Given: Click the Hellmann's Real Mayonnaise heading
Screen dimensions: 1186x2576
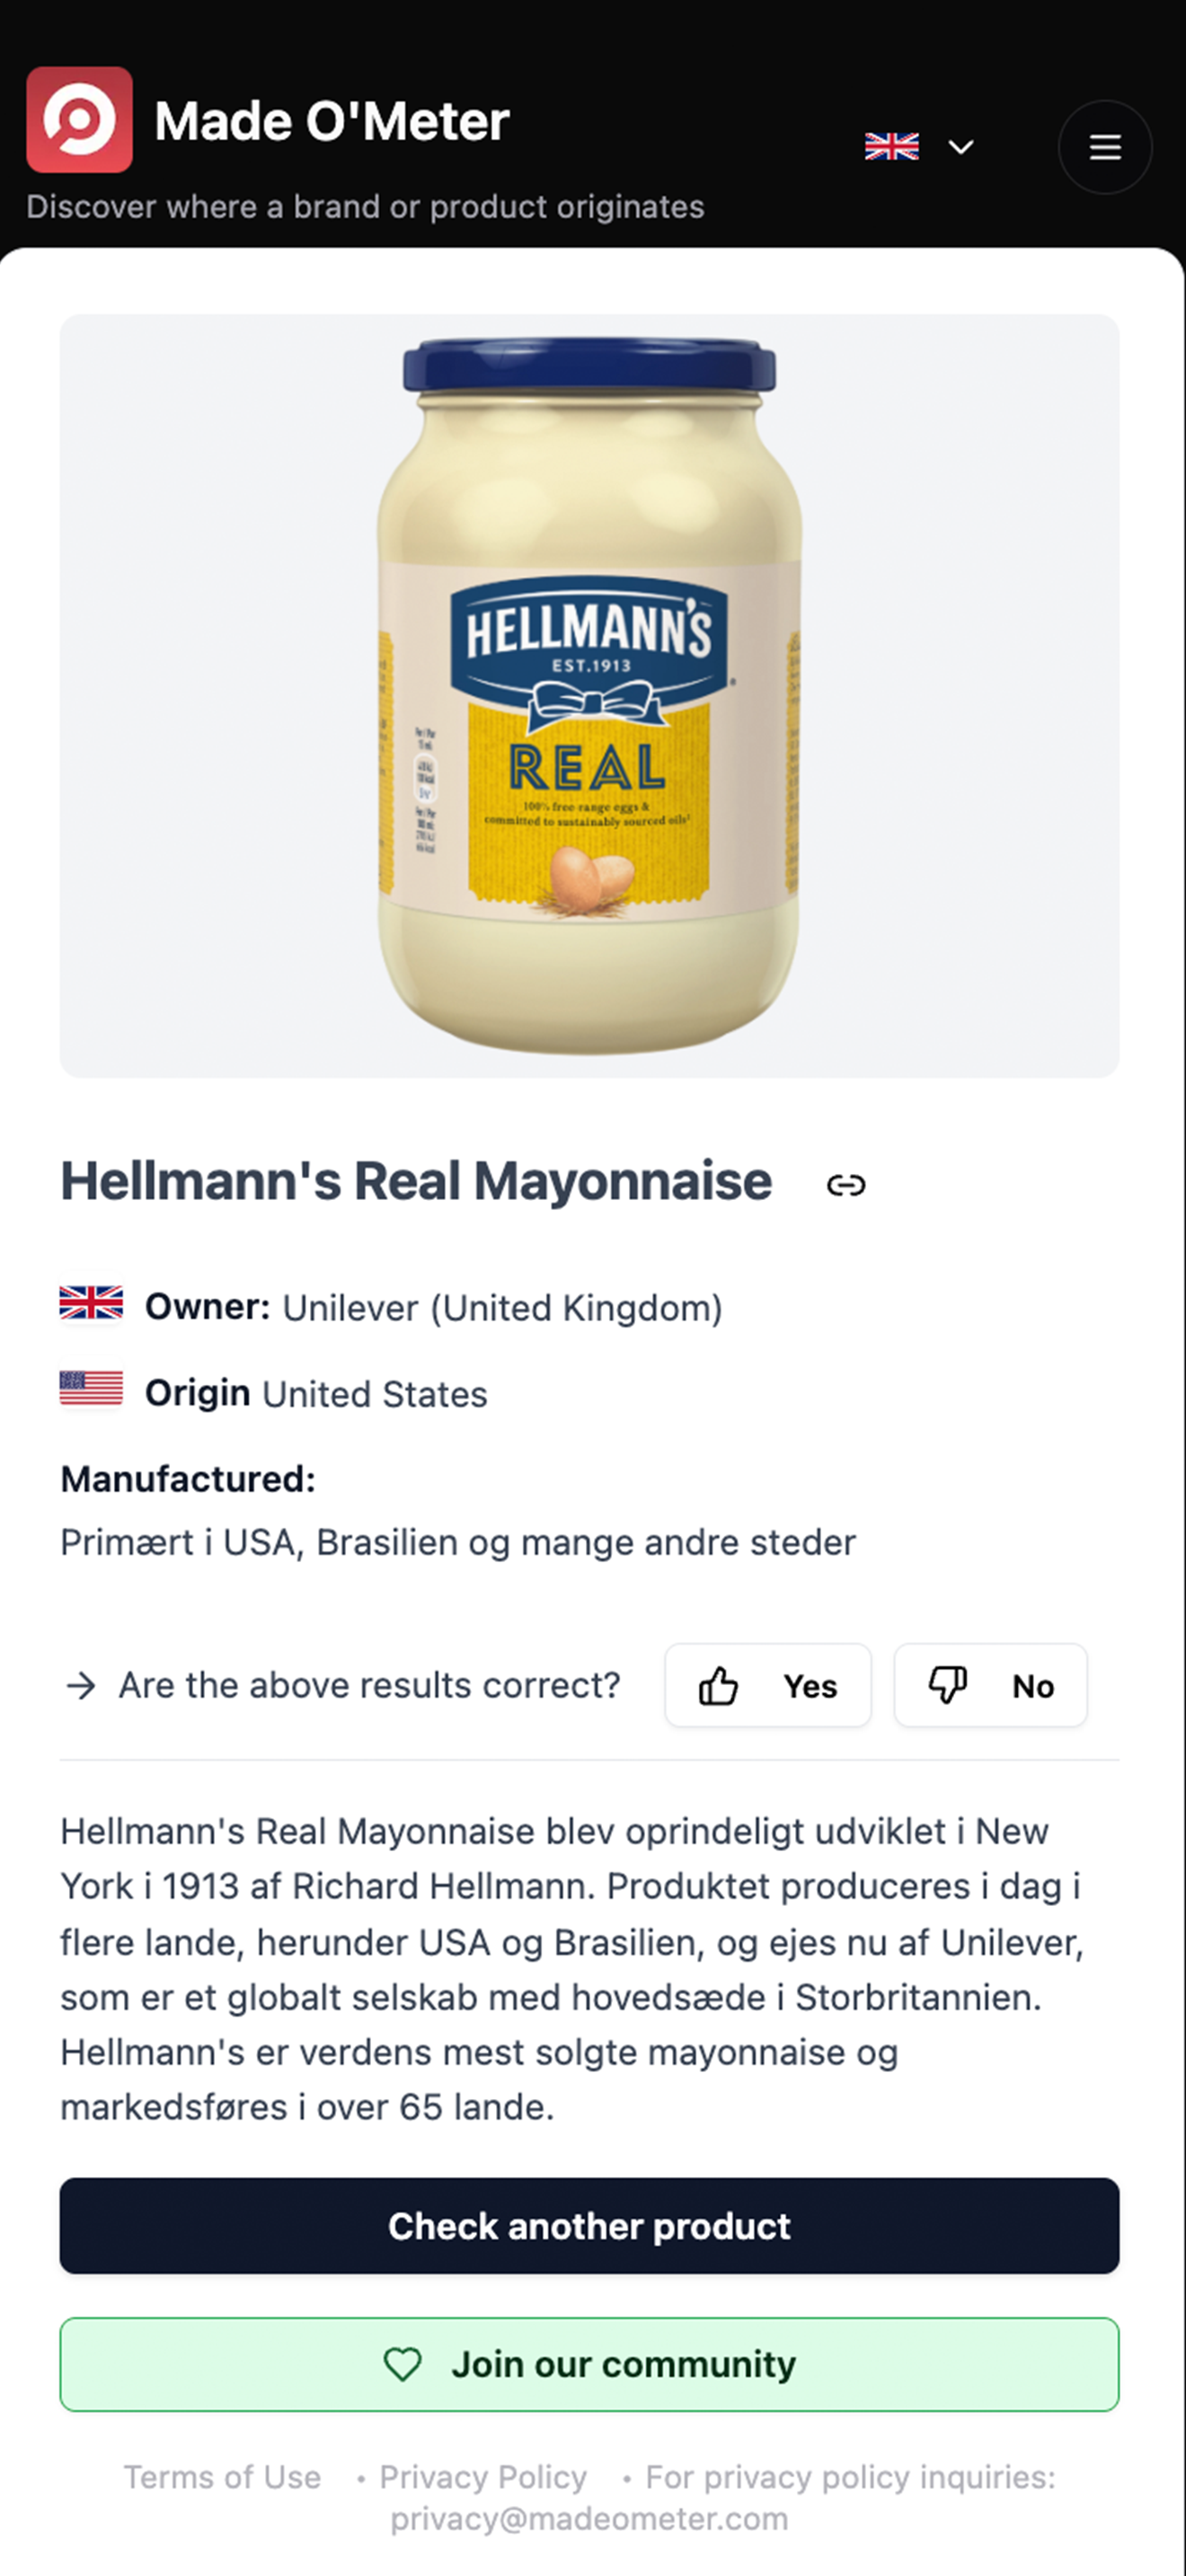Looking at the screenshot, I should 416,1181.
